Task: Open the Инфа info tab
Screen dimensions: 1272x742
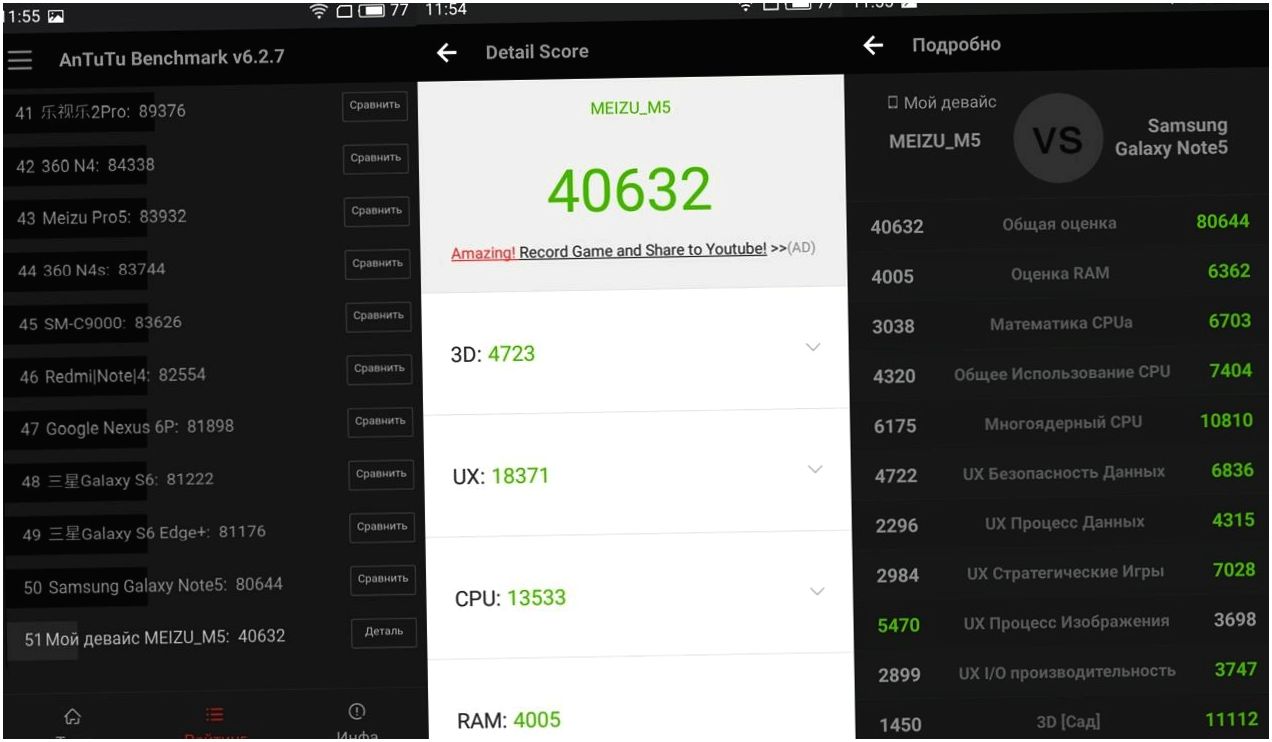Action: tap(356, 722)
